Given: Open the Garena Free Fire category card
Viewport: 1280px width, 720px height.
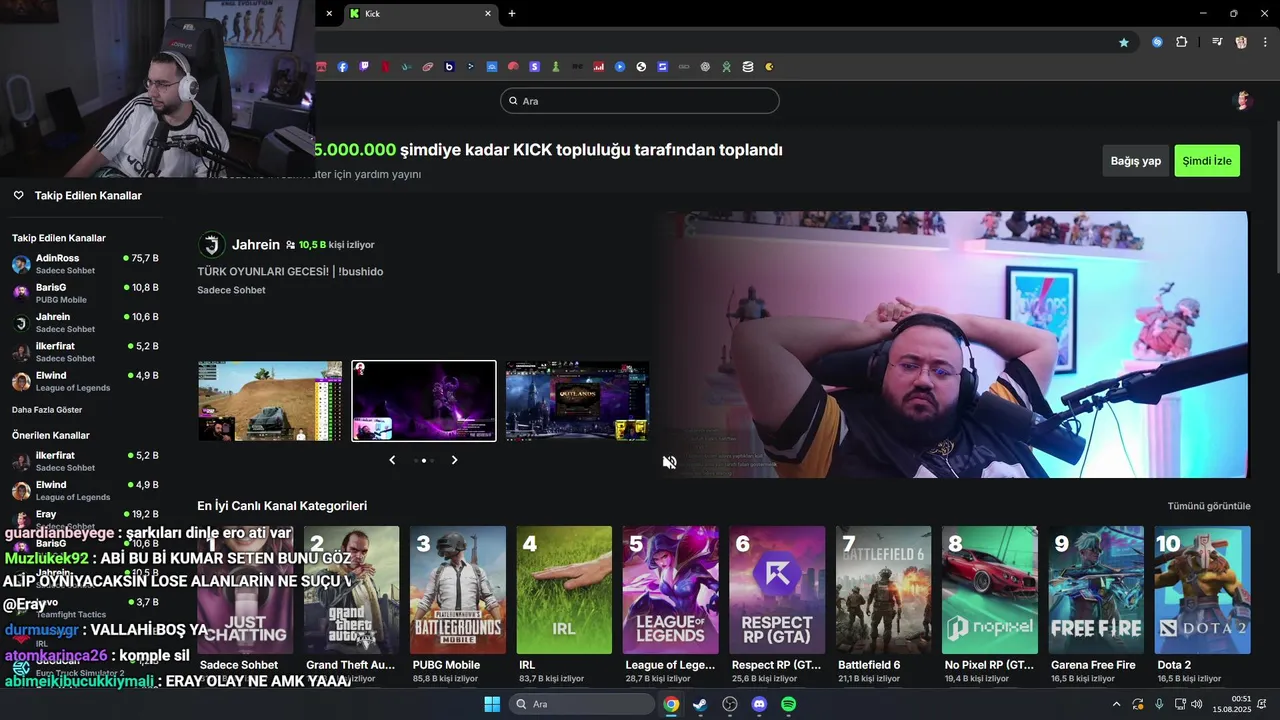Looking at the screenshot, I should pos(1097,590).
